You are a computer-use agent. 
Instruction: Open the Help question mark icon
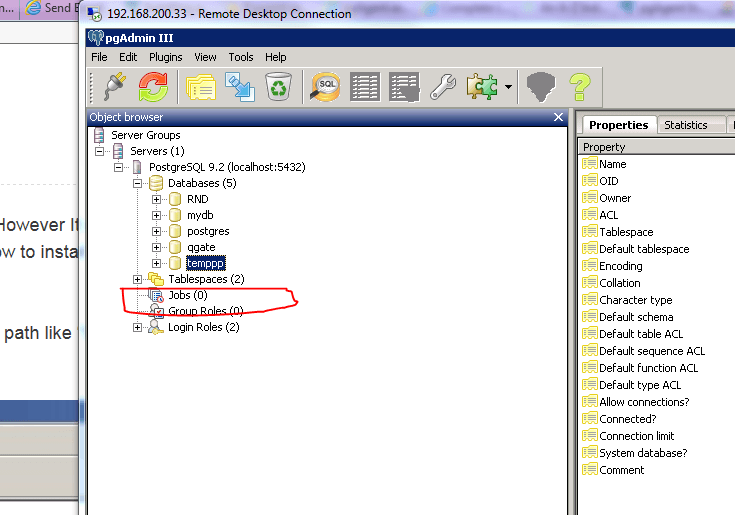point(579,87)
